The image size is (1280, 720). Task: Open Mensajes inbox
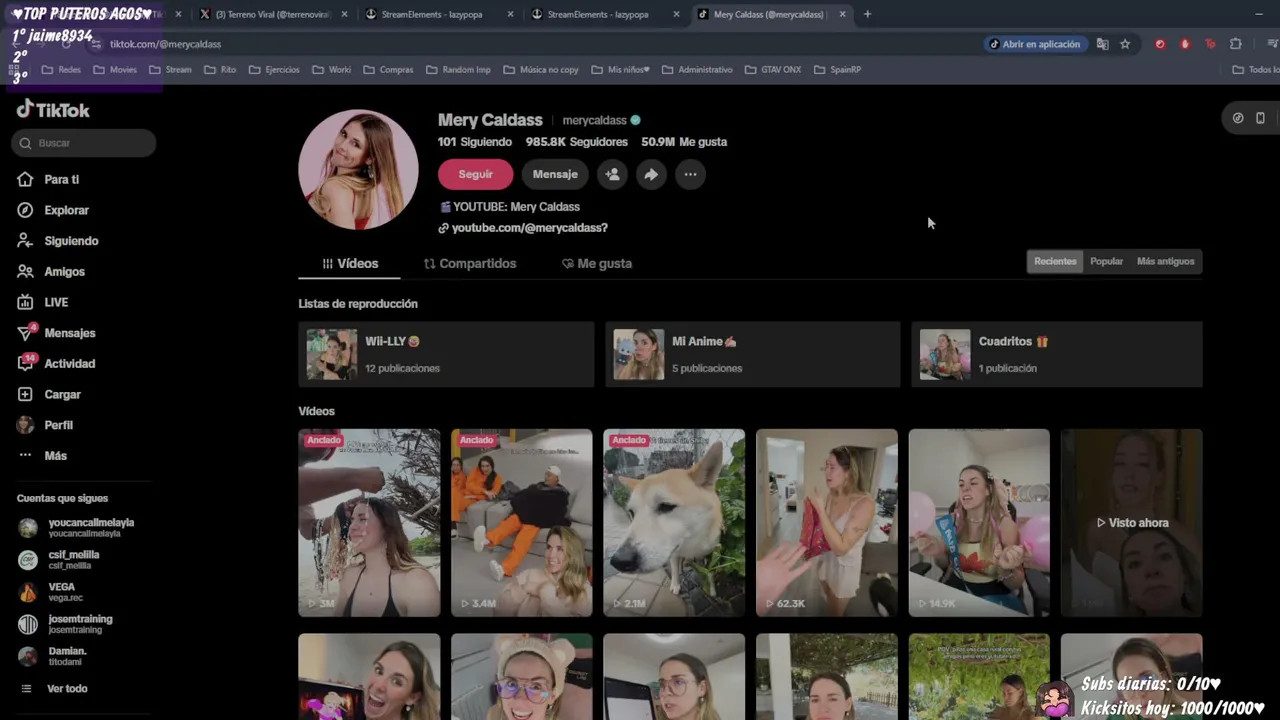tap(56, 333)
